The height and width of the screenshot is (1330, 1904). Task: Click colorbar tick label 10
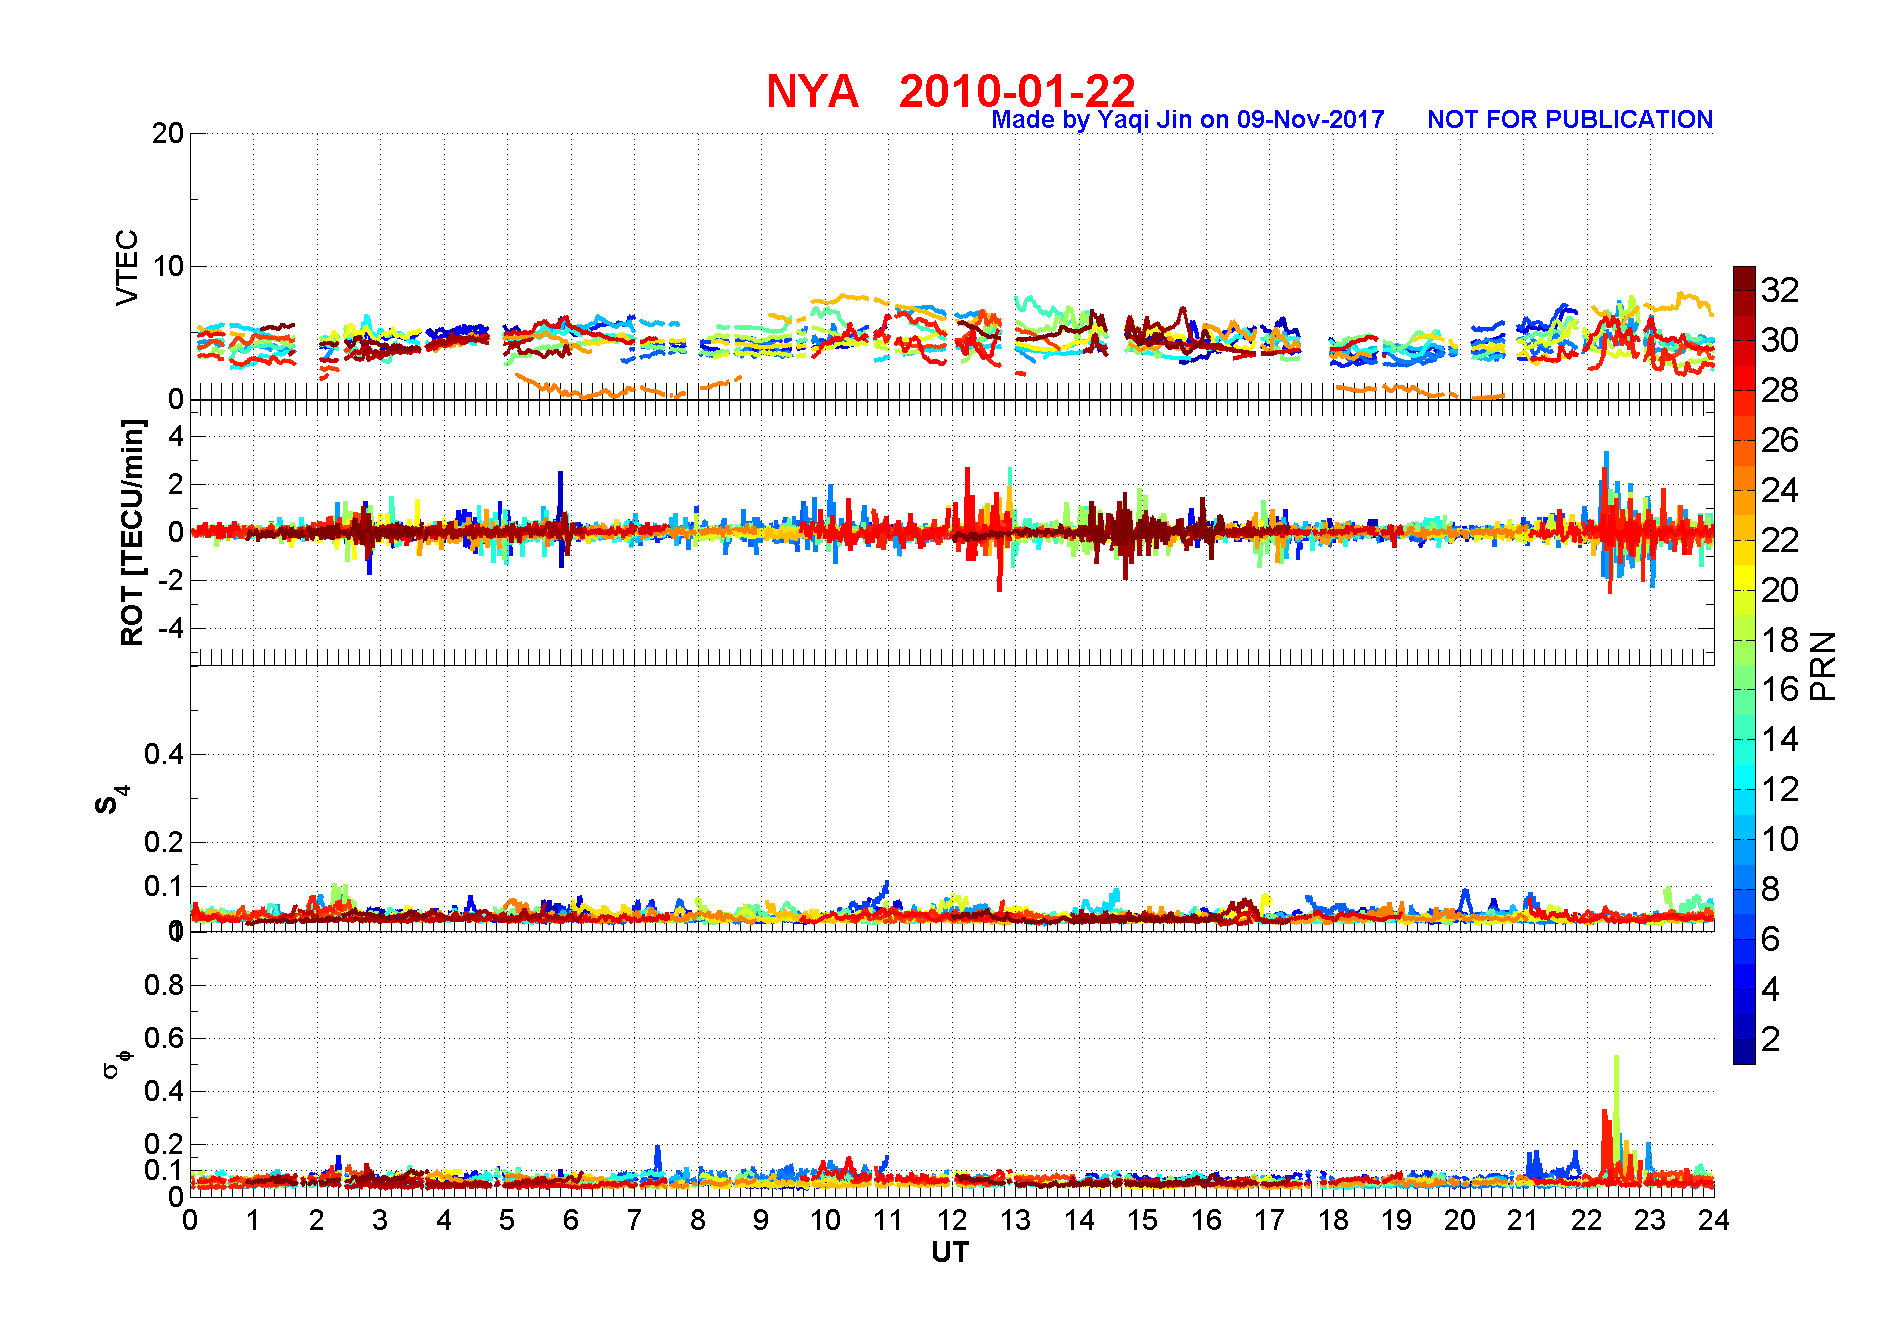click(1780, 839)
